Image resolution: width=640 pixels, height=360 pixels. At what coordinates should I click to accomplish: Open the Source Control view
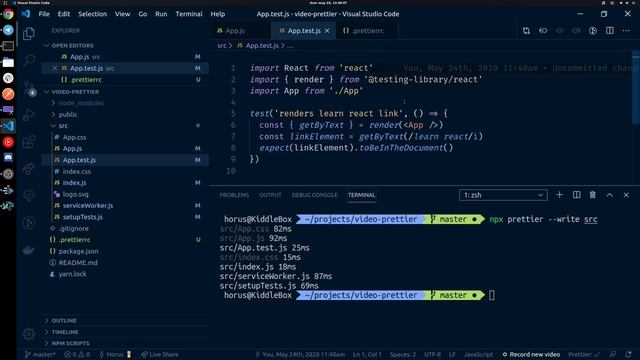[29, 88]
